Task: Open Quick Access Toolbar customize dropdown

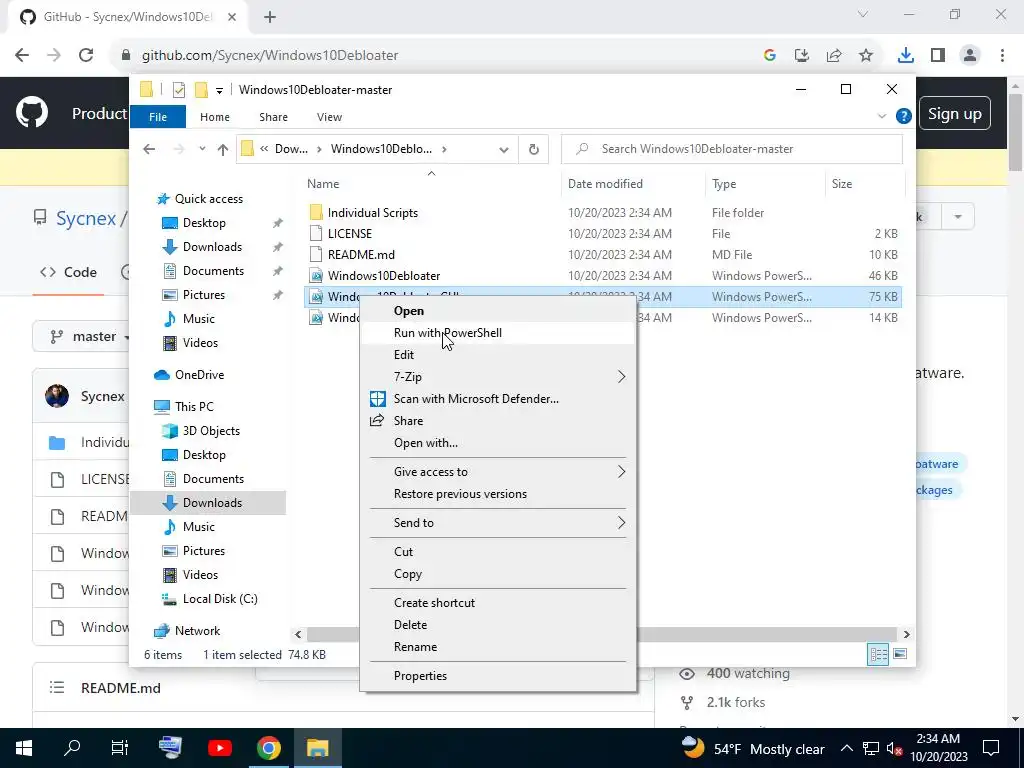Action: pos(219,90)
